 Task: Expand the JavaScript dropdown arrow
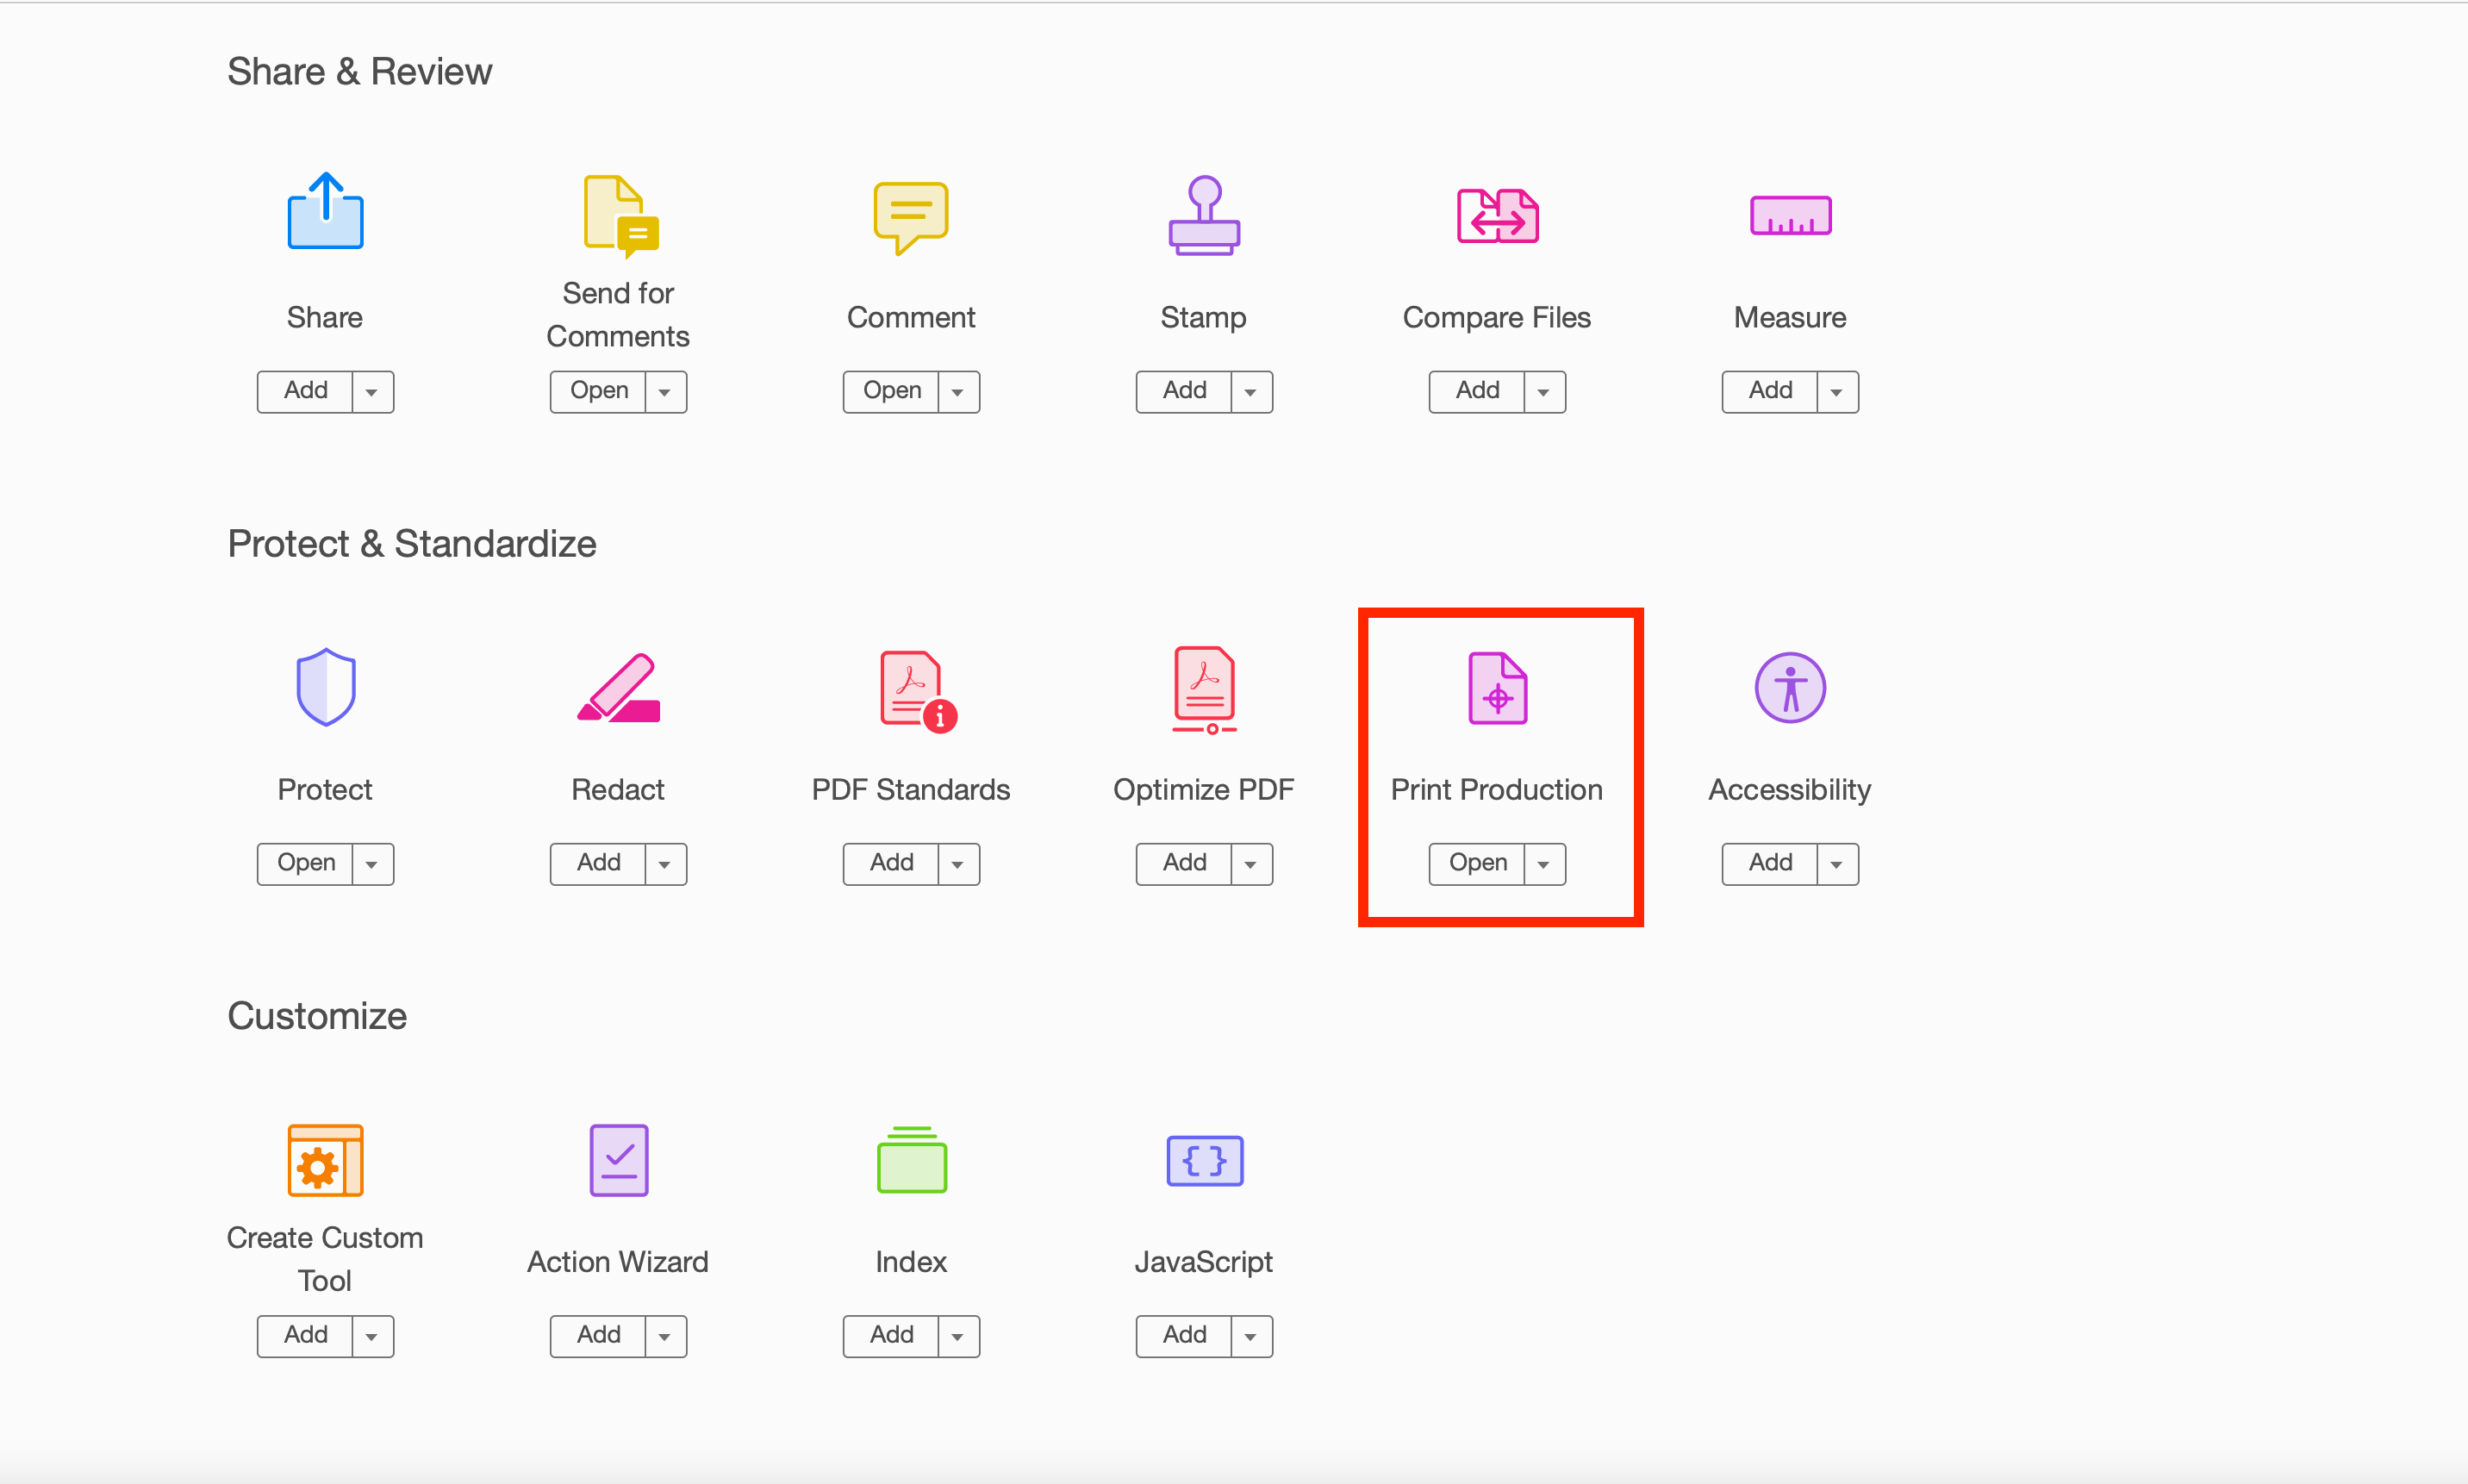coord(1252,1336)
